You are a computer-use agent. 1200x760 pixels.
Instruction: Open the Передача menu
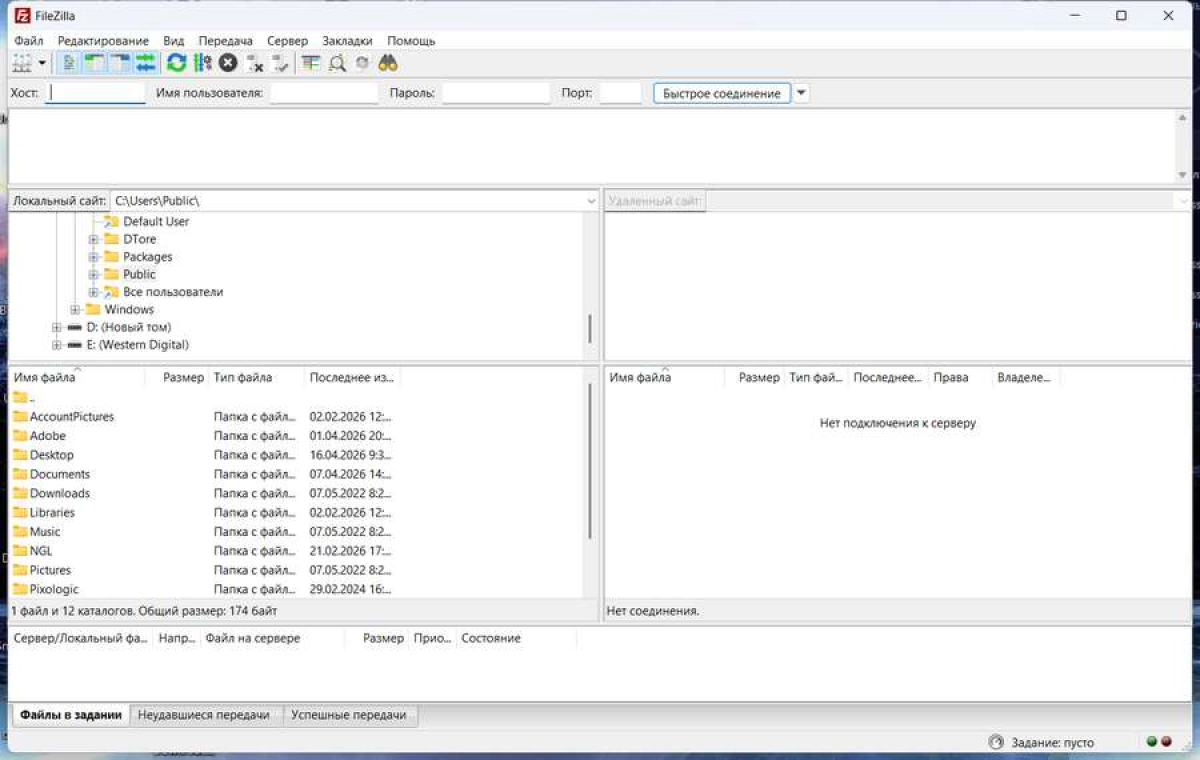coord(225,41)
